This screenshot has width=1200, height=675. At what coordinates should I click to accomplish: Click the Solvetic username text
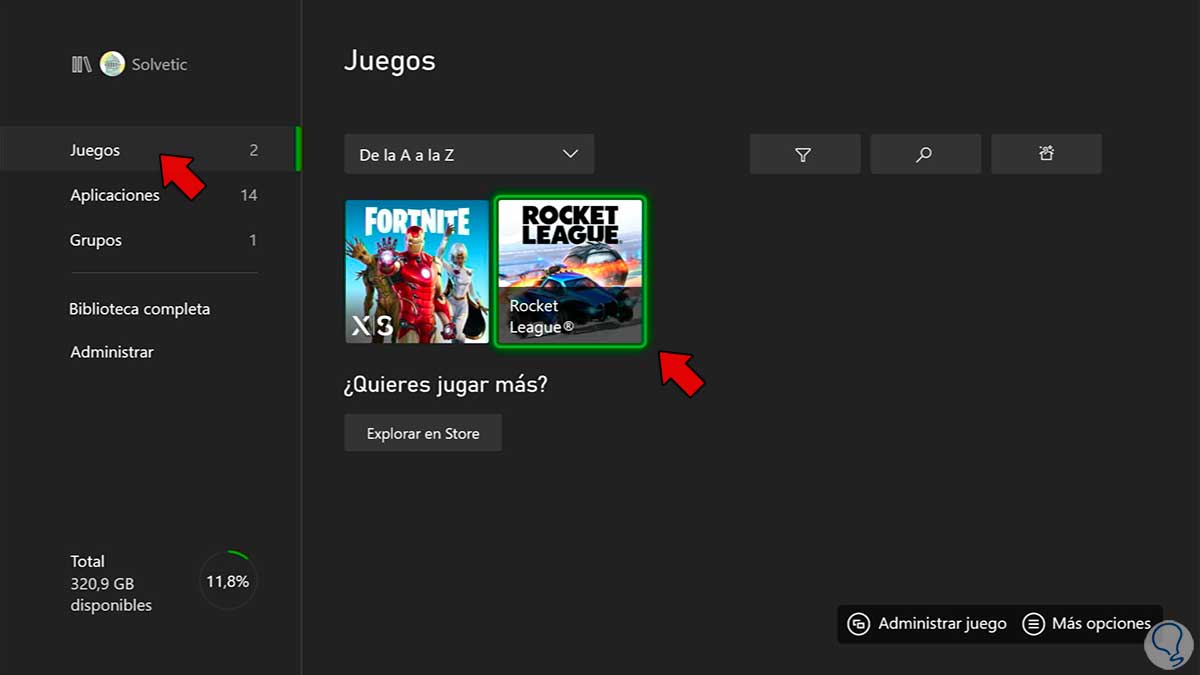[x=159, y=65]
